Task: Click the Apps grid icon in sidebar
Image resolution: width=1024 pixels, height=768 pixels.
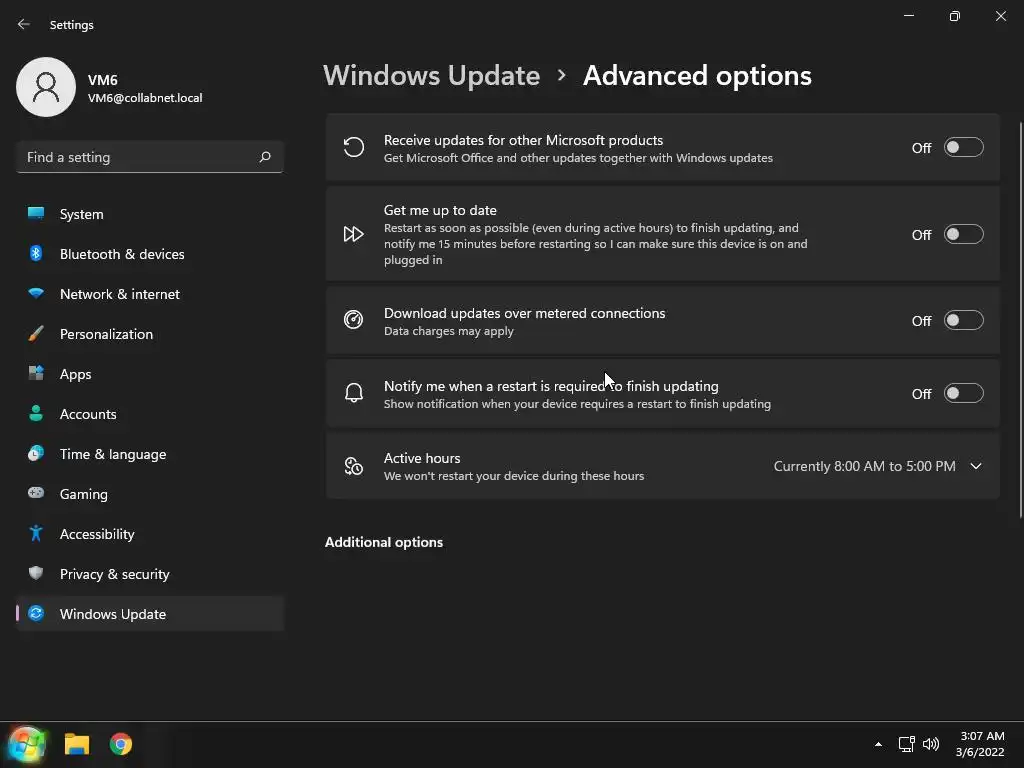Action: click(x=36, y=374)
